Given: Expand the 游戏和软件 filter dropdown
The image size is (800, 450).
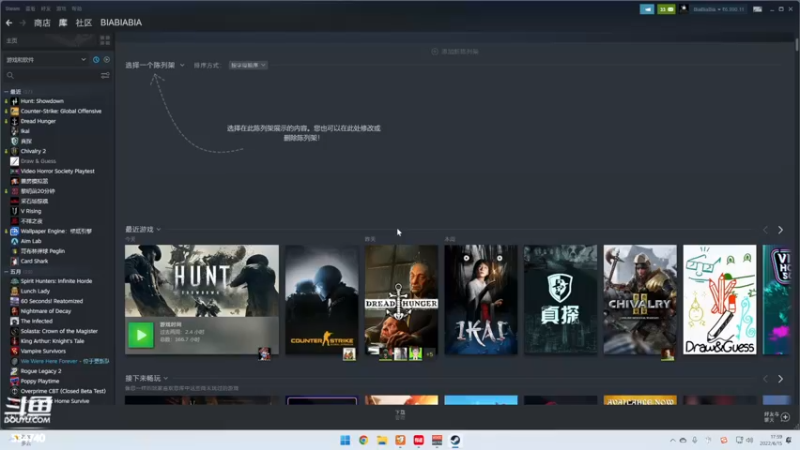Looking at the screenshot, I should tap(46, 60).
